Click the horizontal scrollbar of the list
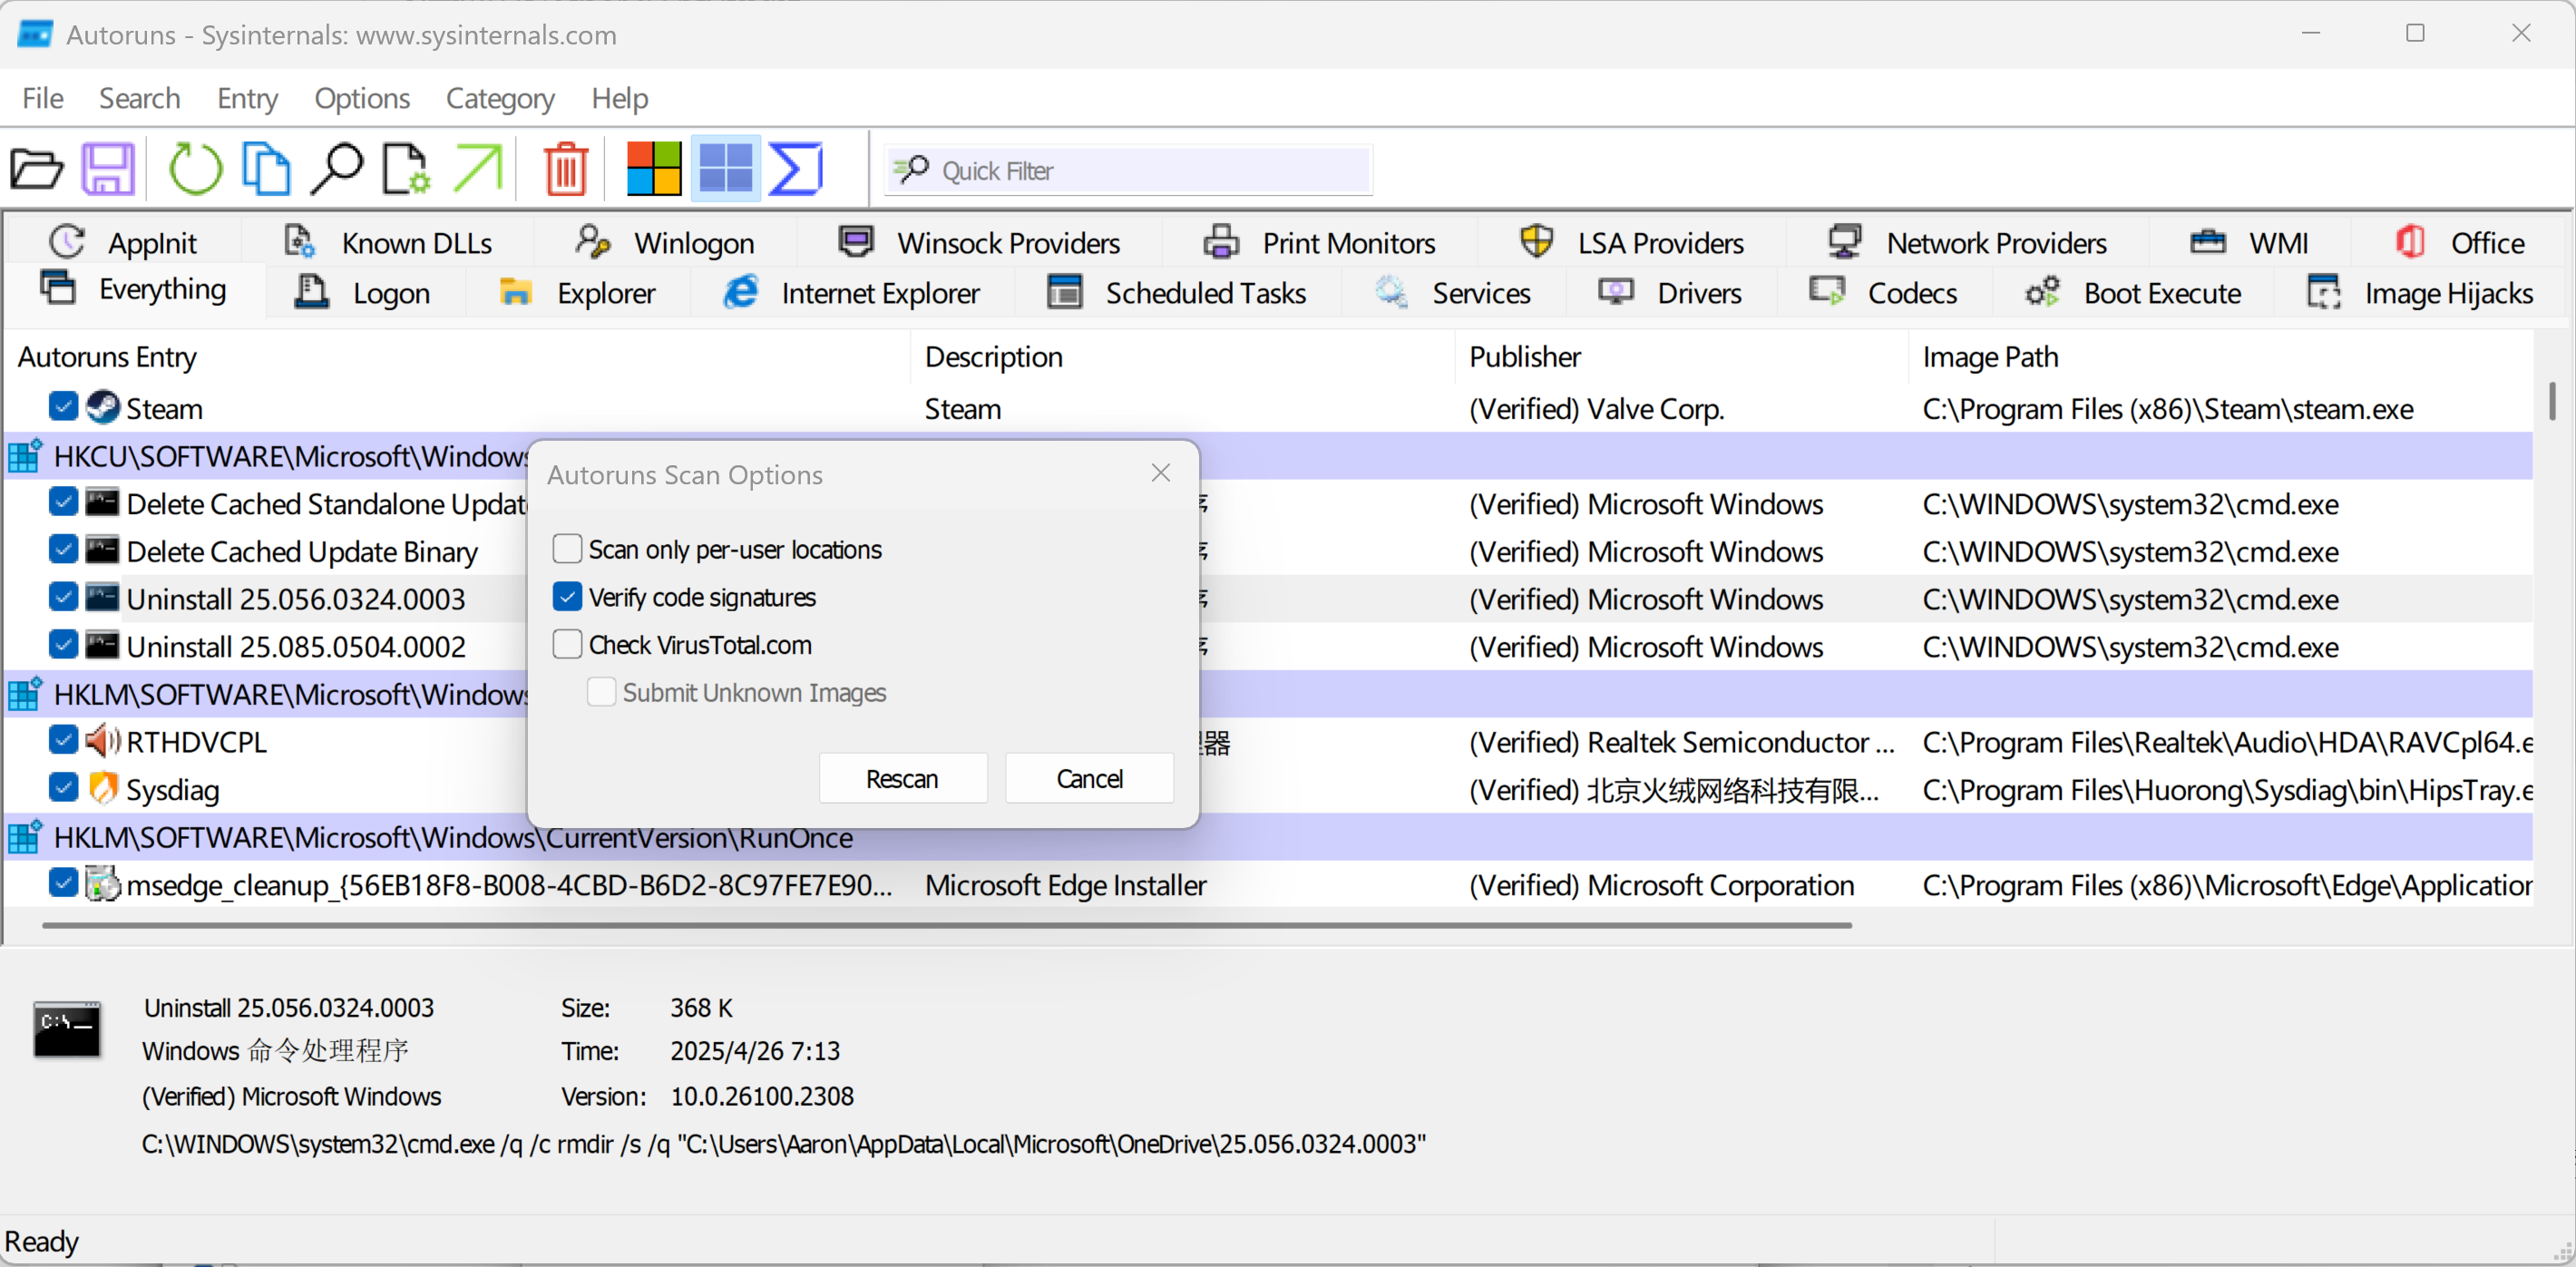2576x1267 pixels. [946, 925]
